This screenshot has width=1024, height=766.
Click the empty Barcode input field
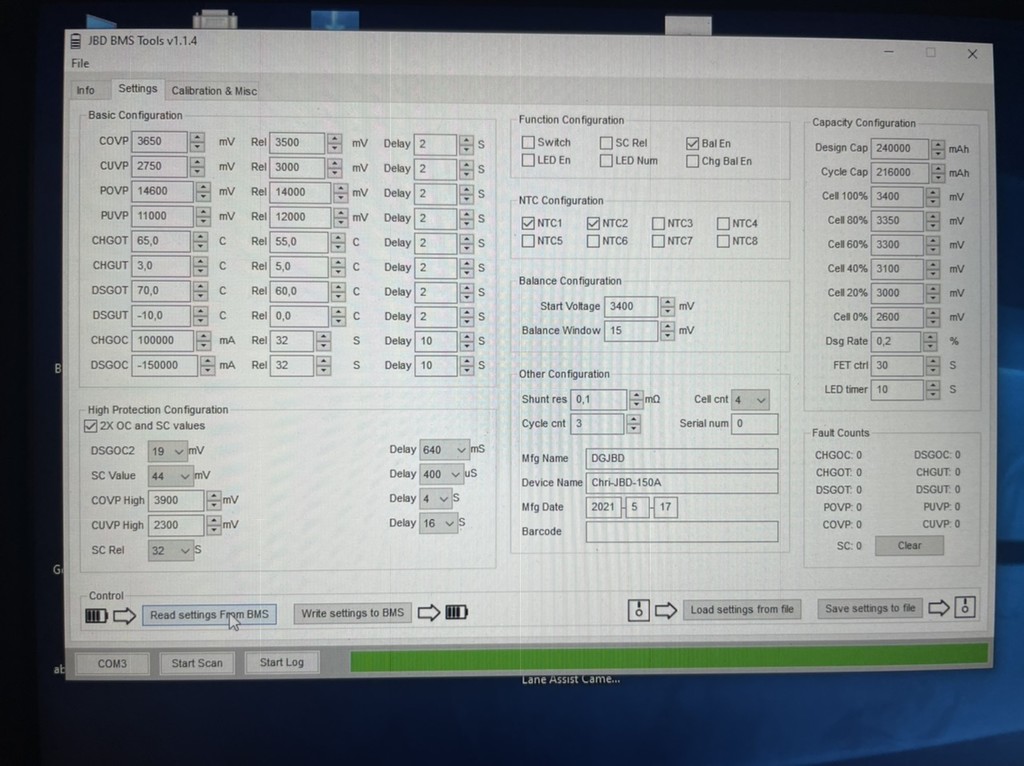tap(682, 532)
